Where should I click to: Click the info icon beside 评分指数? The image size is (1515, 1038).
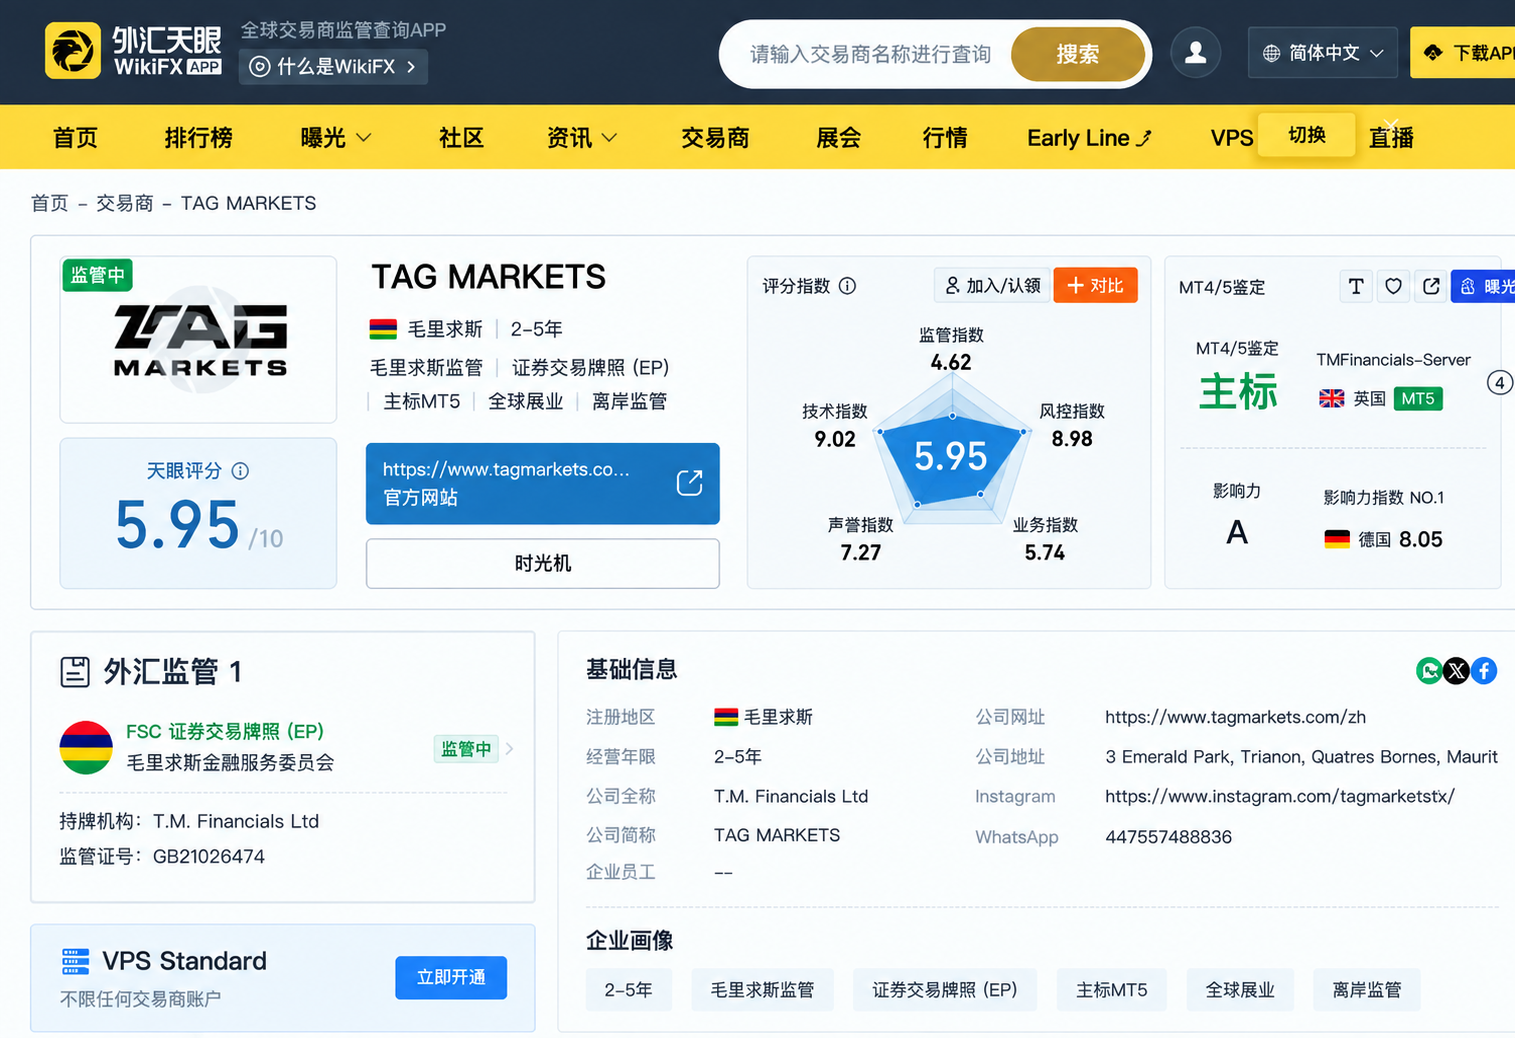847,286
